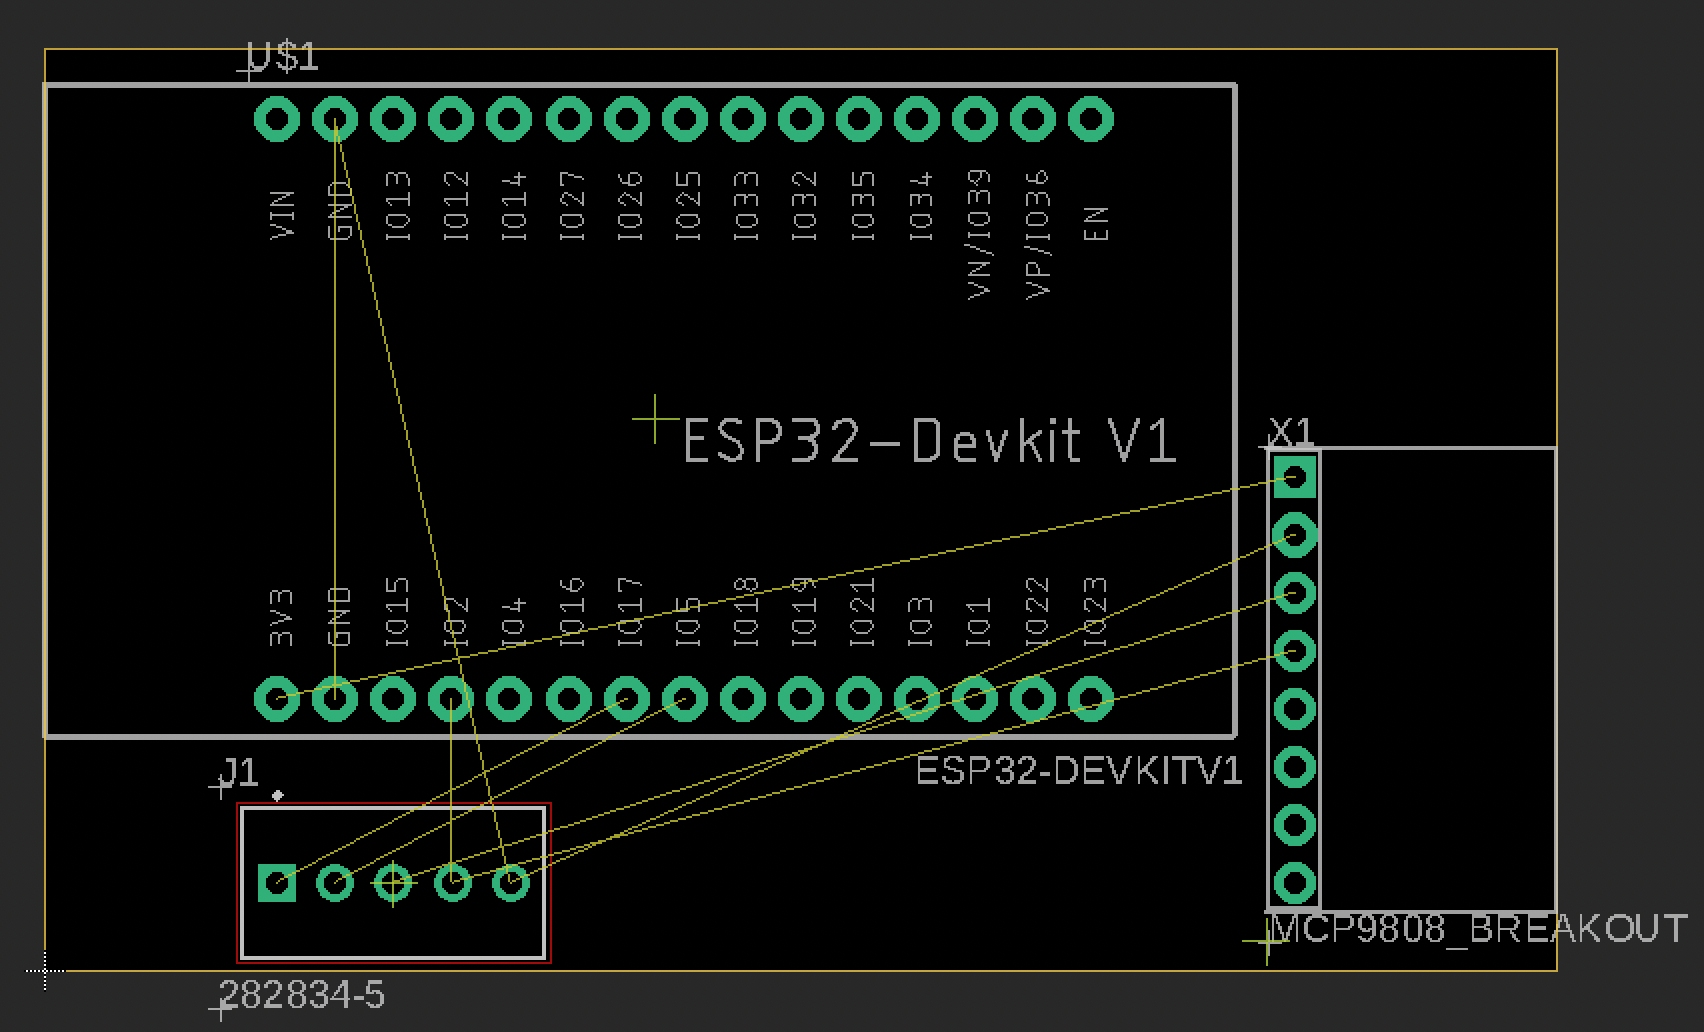
Task: Select the J1 reference designator label
Action: pyautogui.click(x=241, y=772)
